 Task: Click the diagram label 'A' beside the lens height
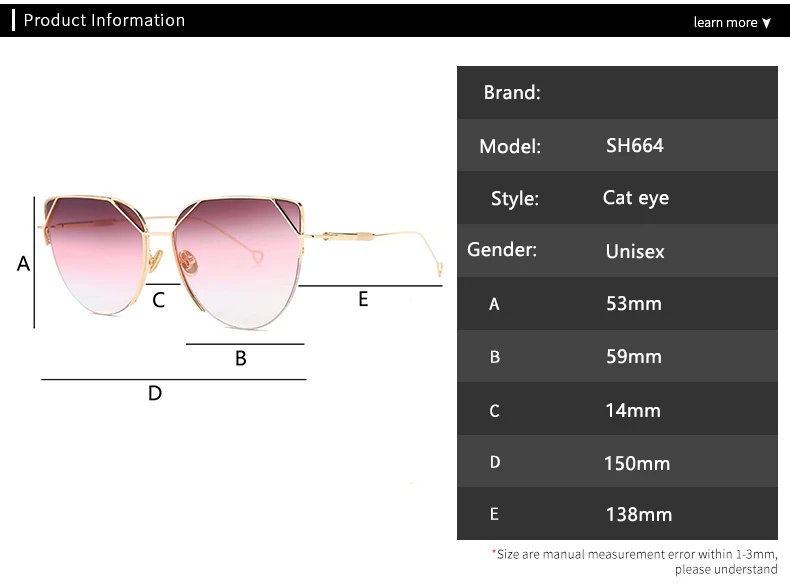click(x=23, y=264)
